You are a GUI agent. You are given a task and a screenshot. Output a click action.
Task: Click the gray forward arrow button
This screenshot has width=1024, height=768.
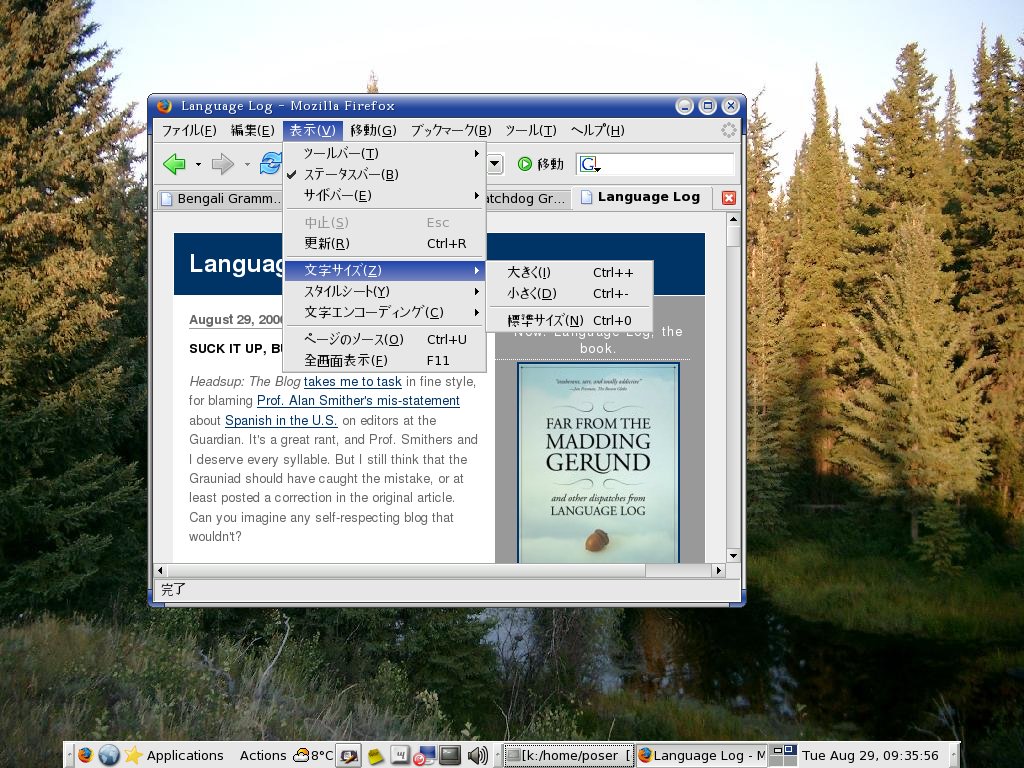point(223,164)
